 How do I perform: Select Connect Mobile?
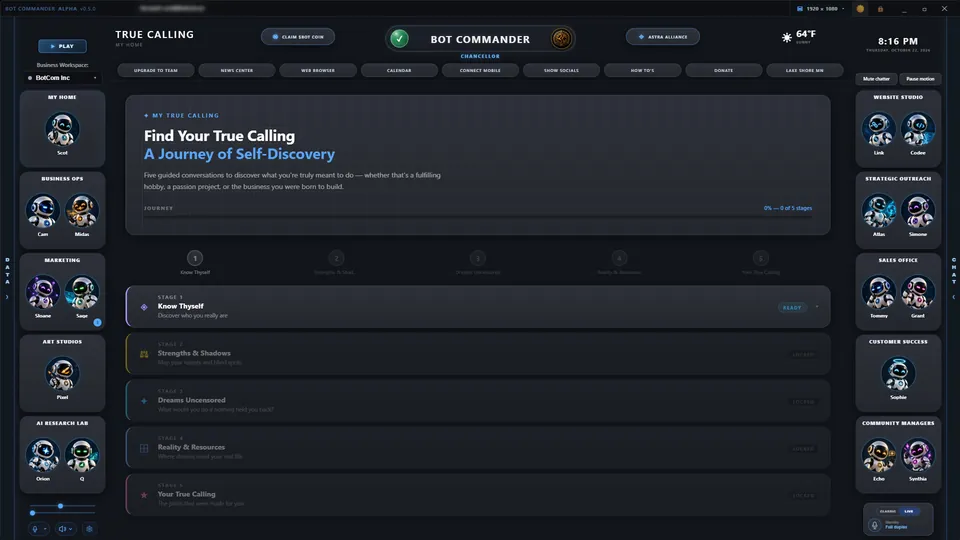[x=480, y=70]
